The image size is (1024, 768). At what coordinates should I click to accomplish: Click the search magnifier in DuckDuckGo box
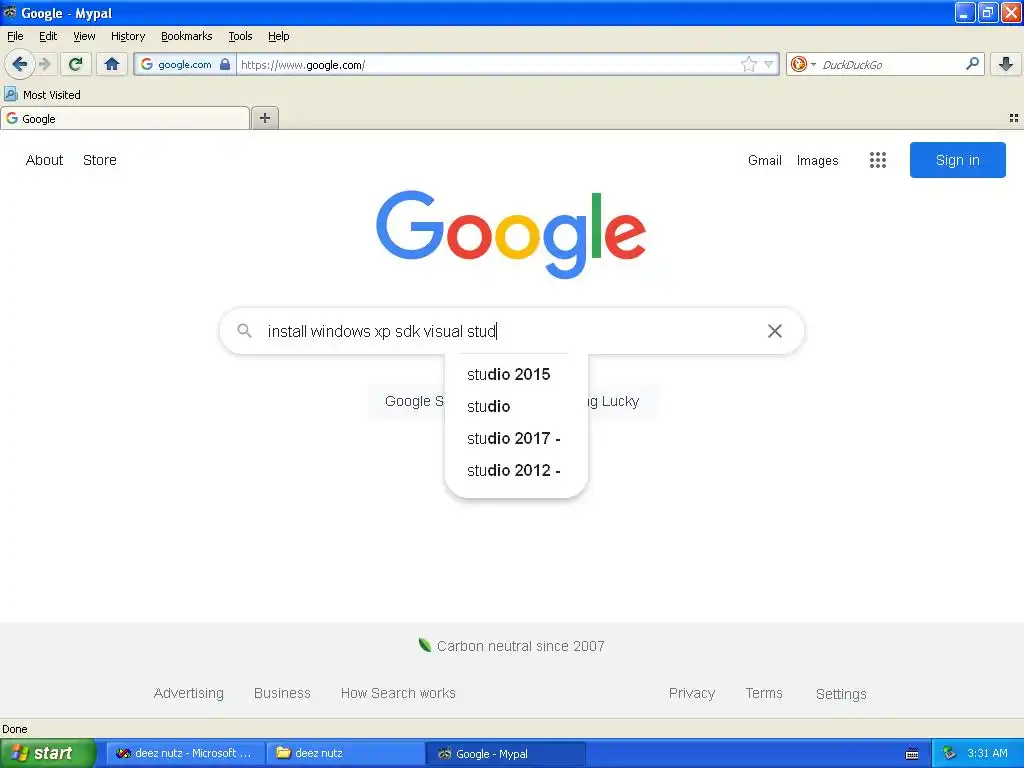click(x=972, y=63)
